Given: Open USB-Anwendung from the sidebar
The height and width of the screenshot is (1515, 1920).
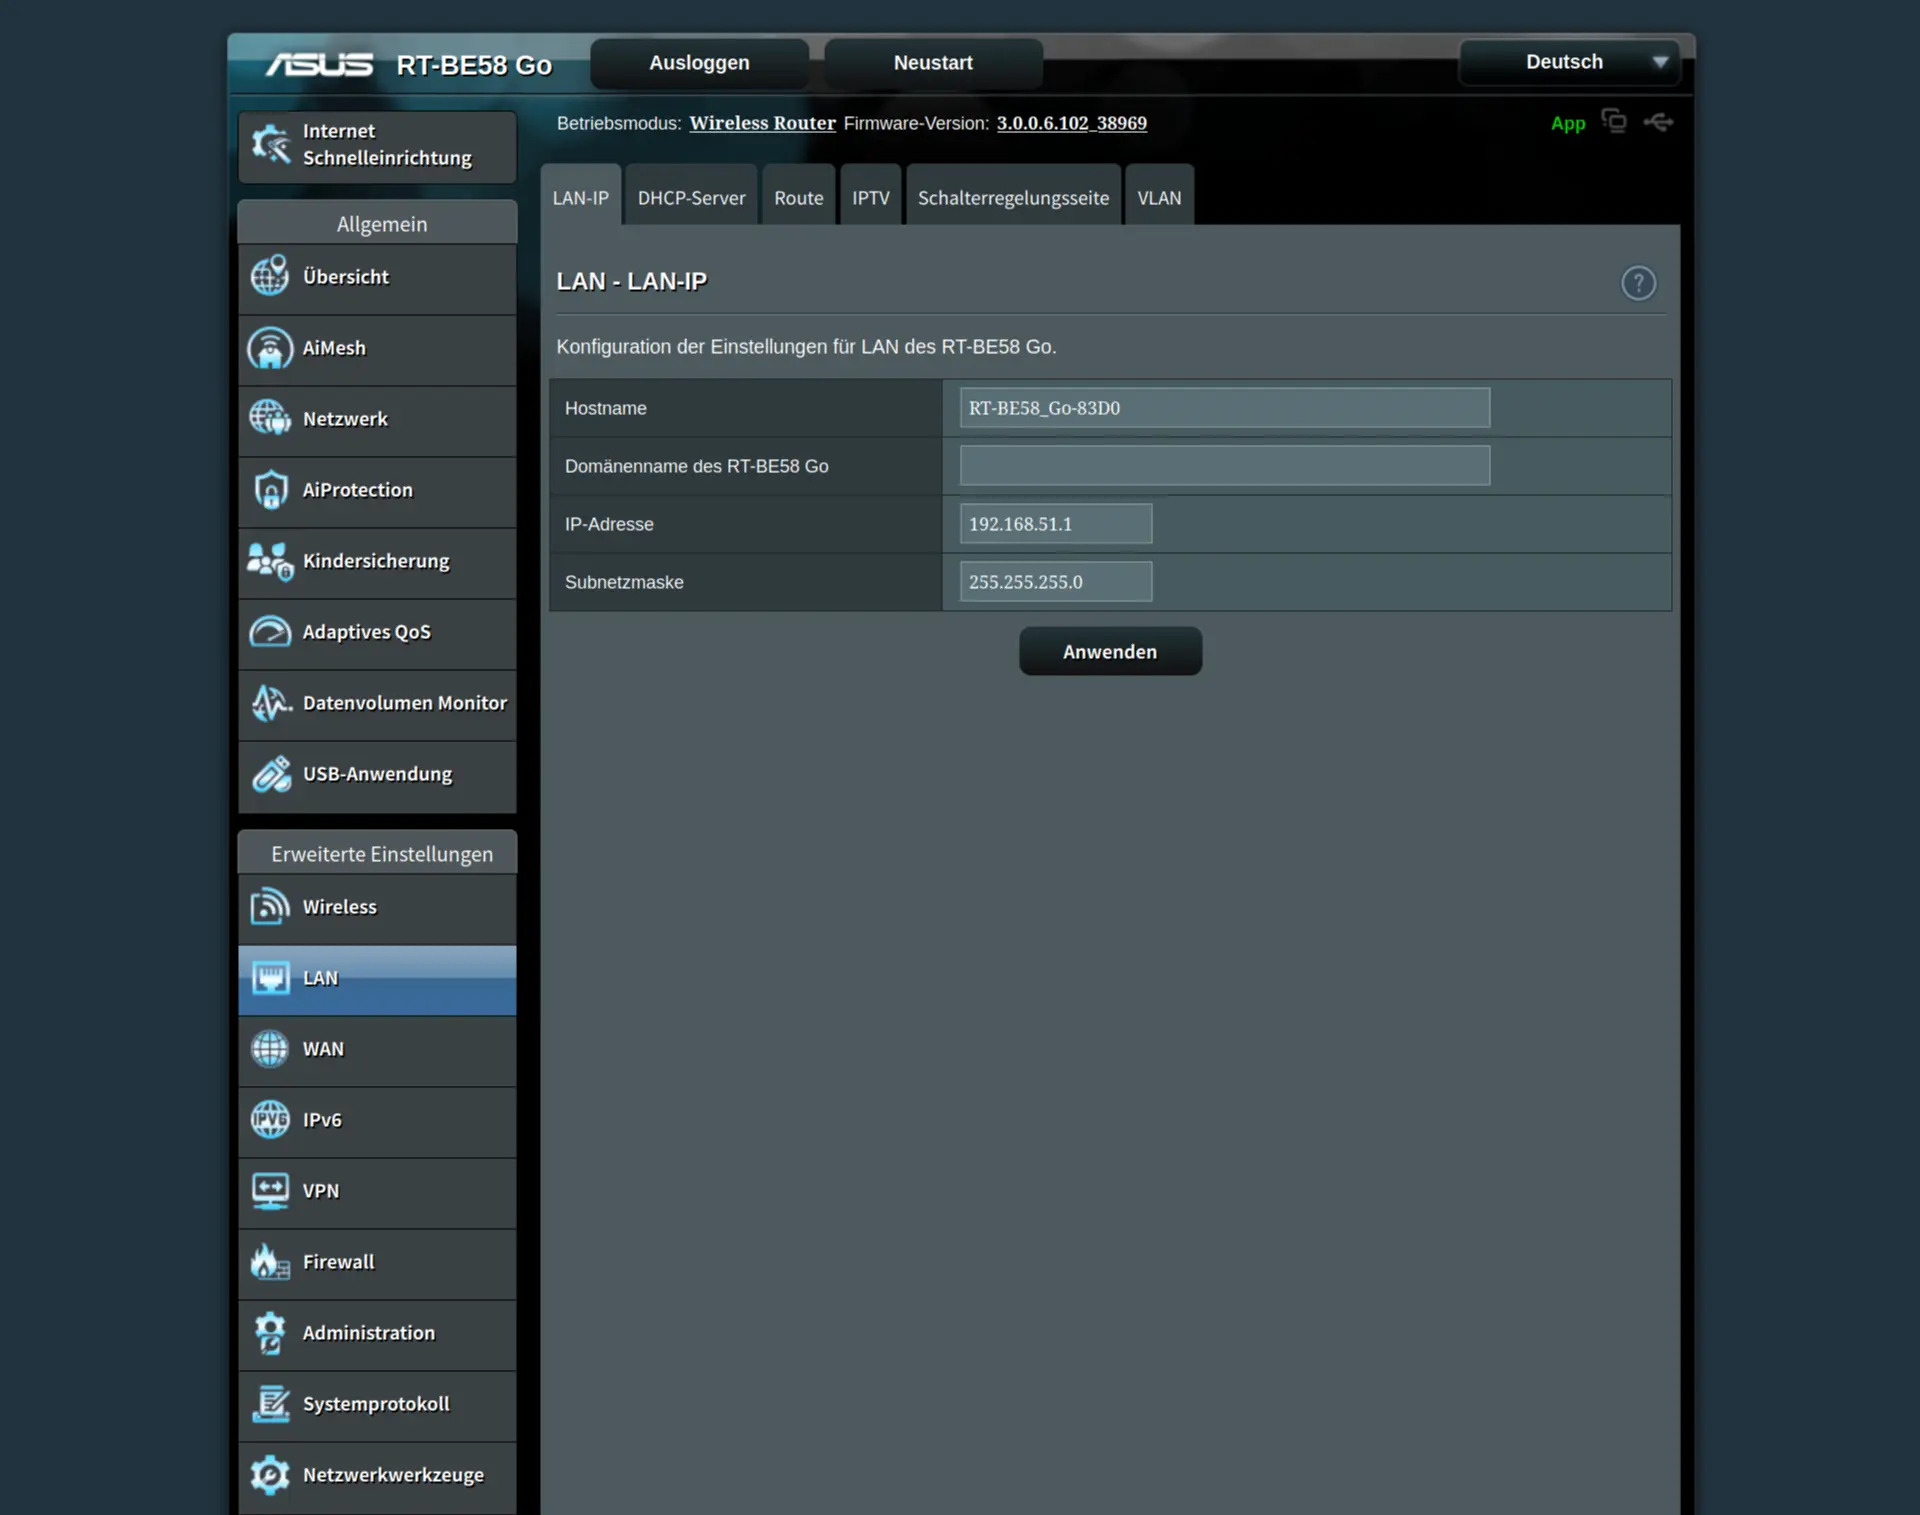Looking at the screenshot, I should (377, 774).
